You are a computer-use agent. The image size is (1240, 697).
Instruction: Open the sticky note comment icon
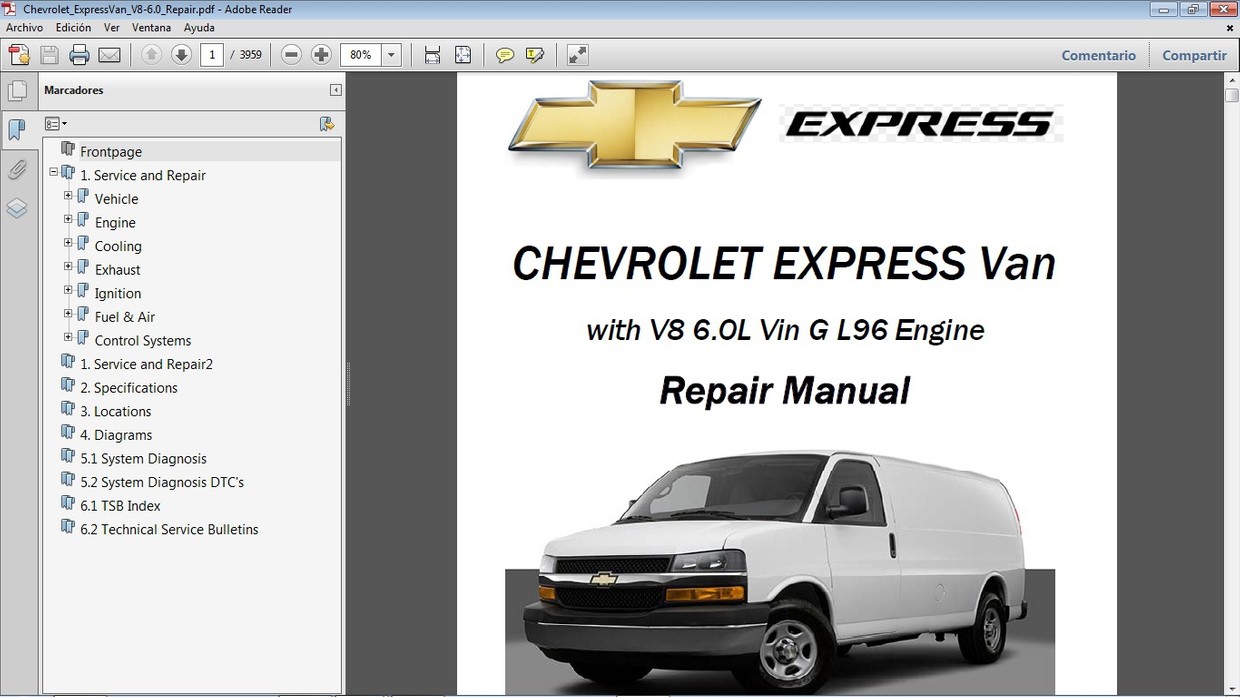coord(505,54)
